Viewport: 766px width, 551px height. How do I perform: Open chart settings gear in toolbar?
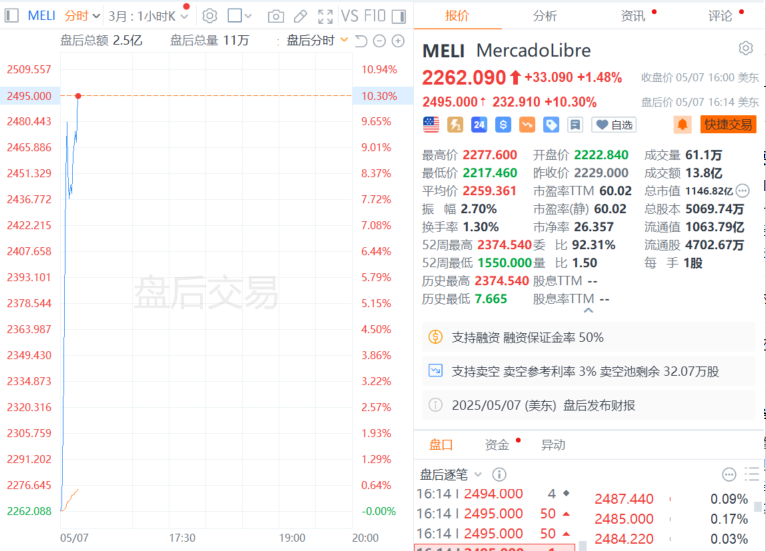click(210, 16)
